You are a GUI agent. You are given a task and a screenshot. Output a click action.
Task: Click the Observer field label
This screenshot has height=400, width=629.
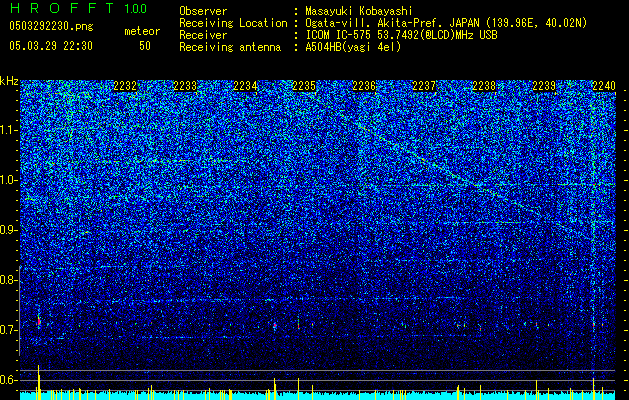coord(203,11)
